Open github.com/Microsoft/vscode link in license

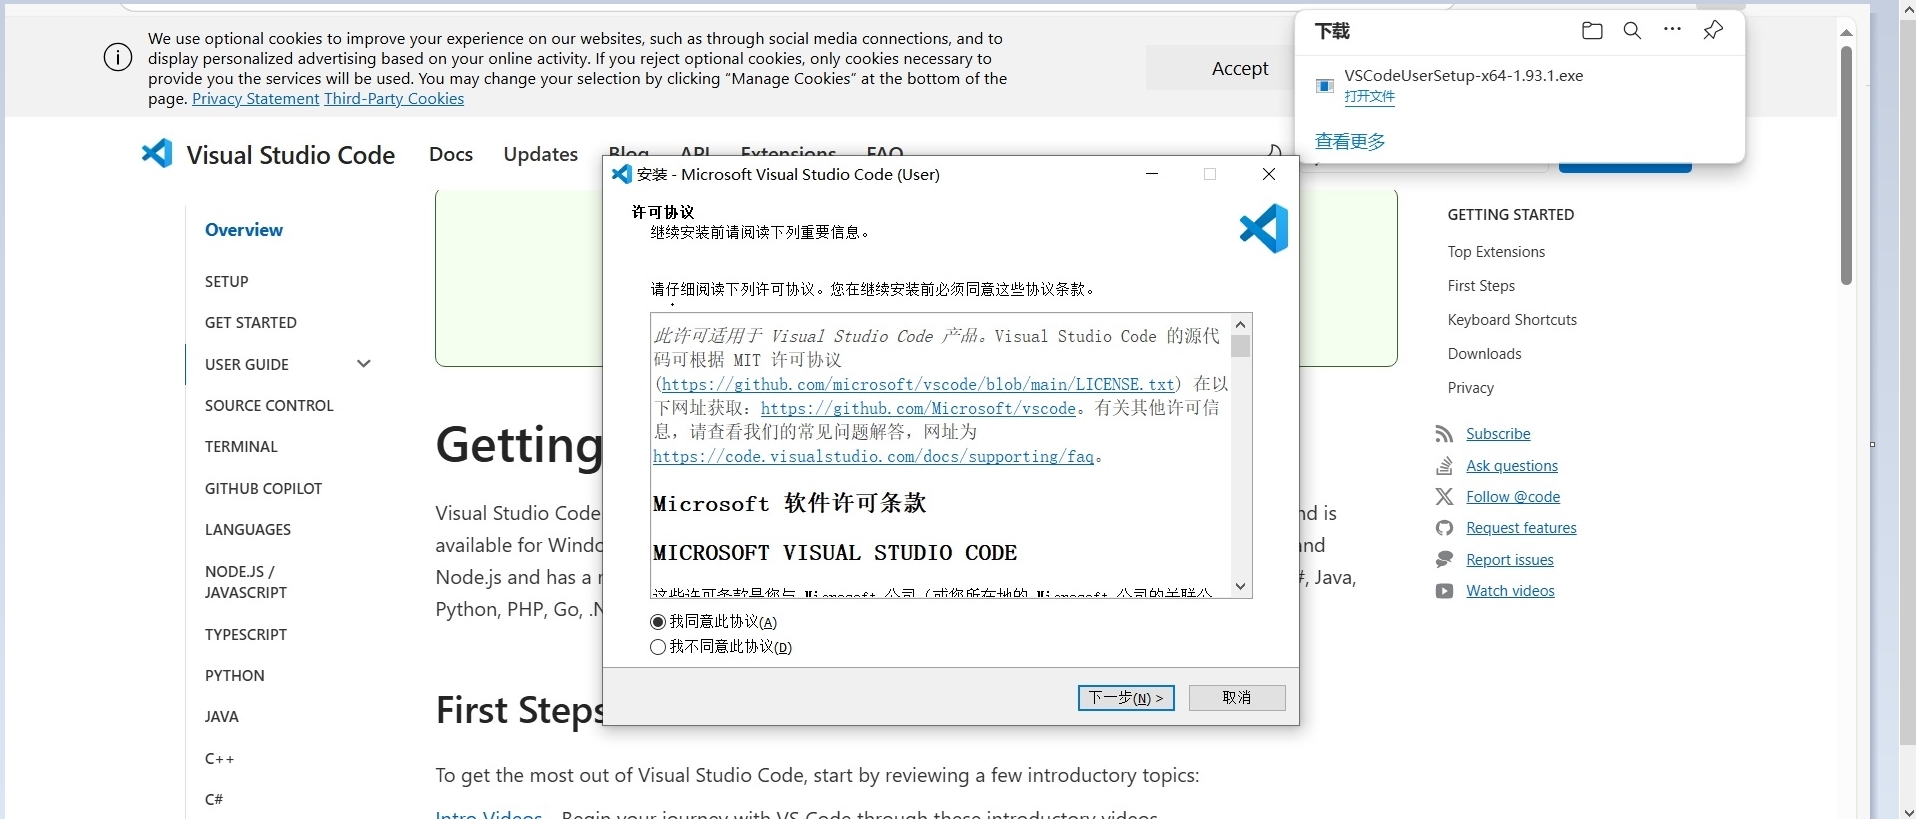pyautogui.click(x=918, y=409)
